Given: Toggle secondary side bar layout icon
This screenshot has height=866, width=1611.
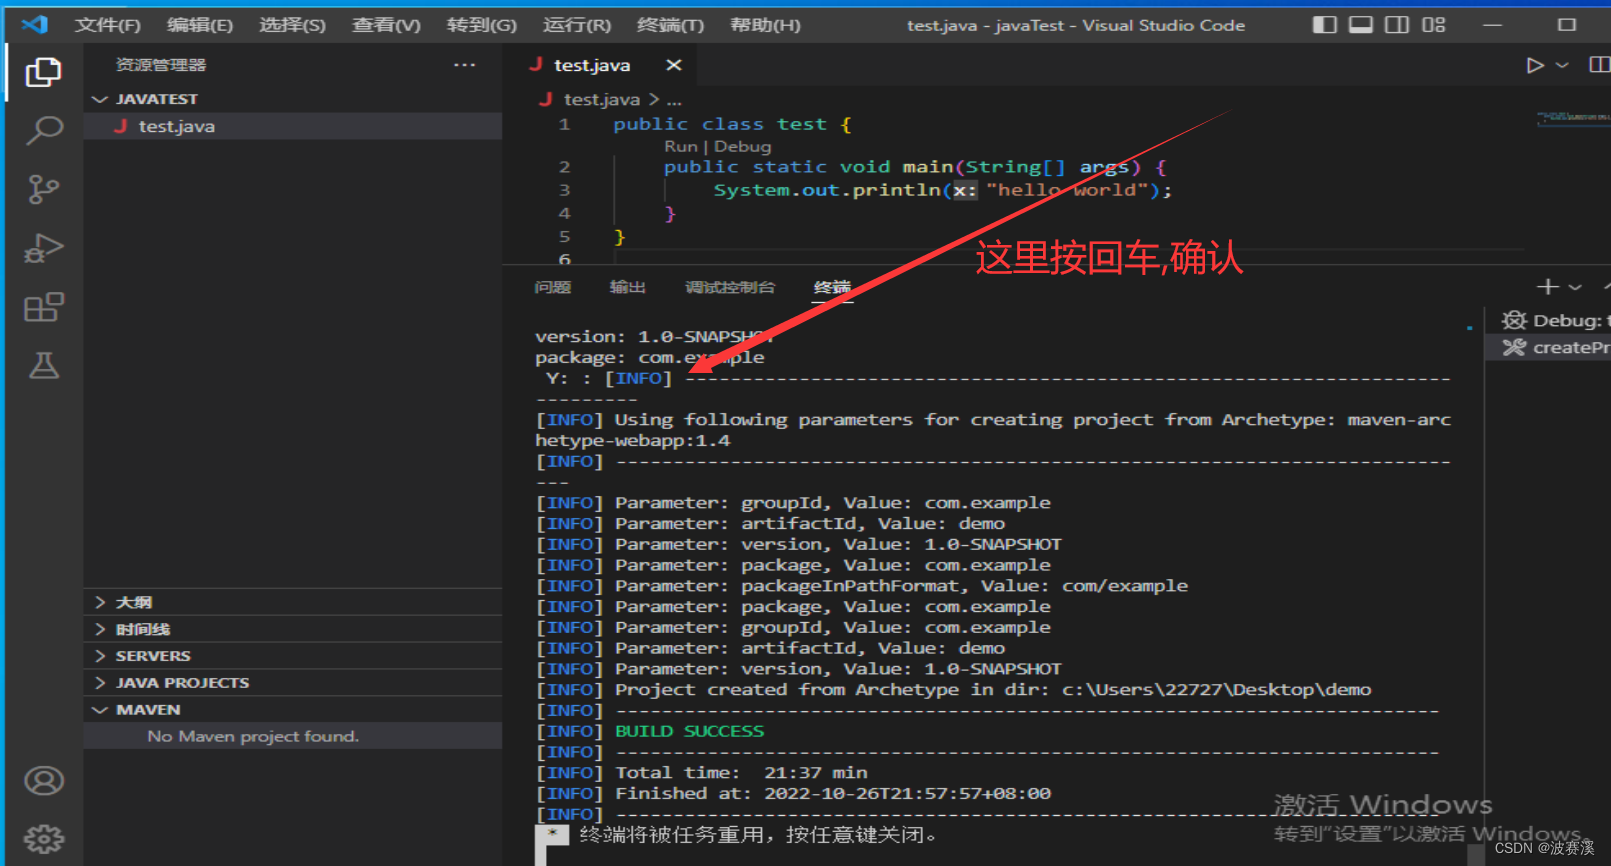Looking at the screenshot, I should point(1397,24).
